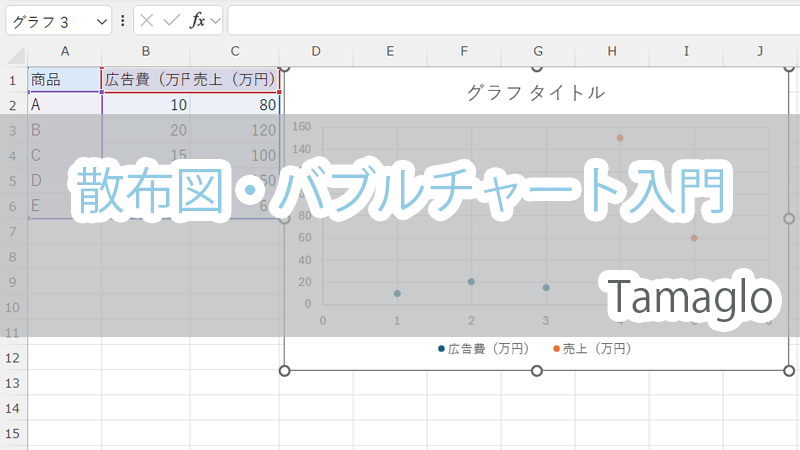This screenshot has height=450, width=800.
Task: Select column D header
Action: pos(316,52)
